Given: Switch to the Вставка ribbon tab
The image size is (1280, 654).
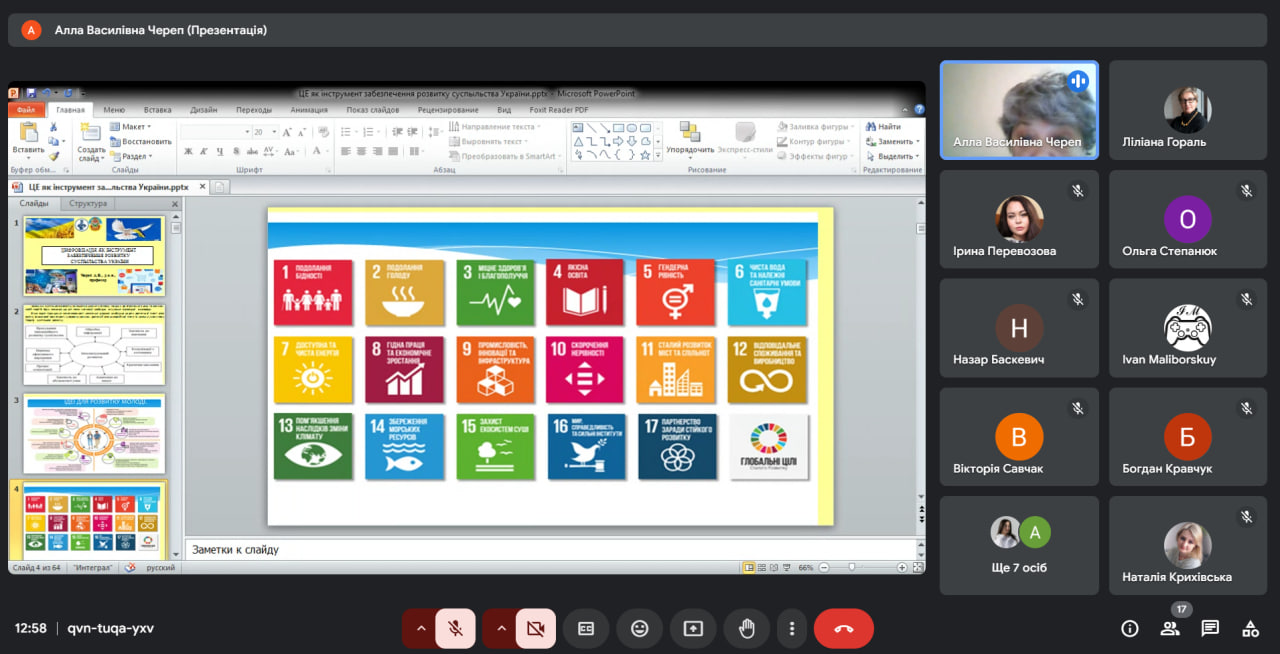Looking at the screenshot, I should coord(157,110).
